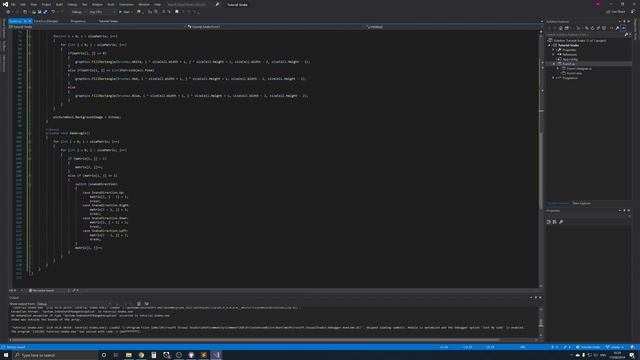Open the Show output from dropdown
The width and height of the screenshot is (640, 360).
(74, 304)
